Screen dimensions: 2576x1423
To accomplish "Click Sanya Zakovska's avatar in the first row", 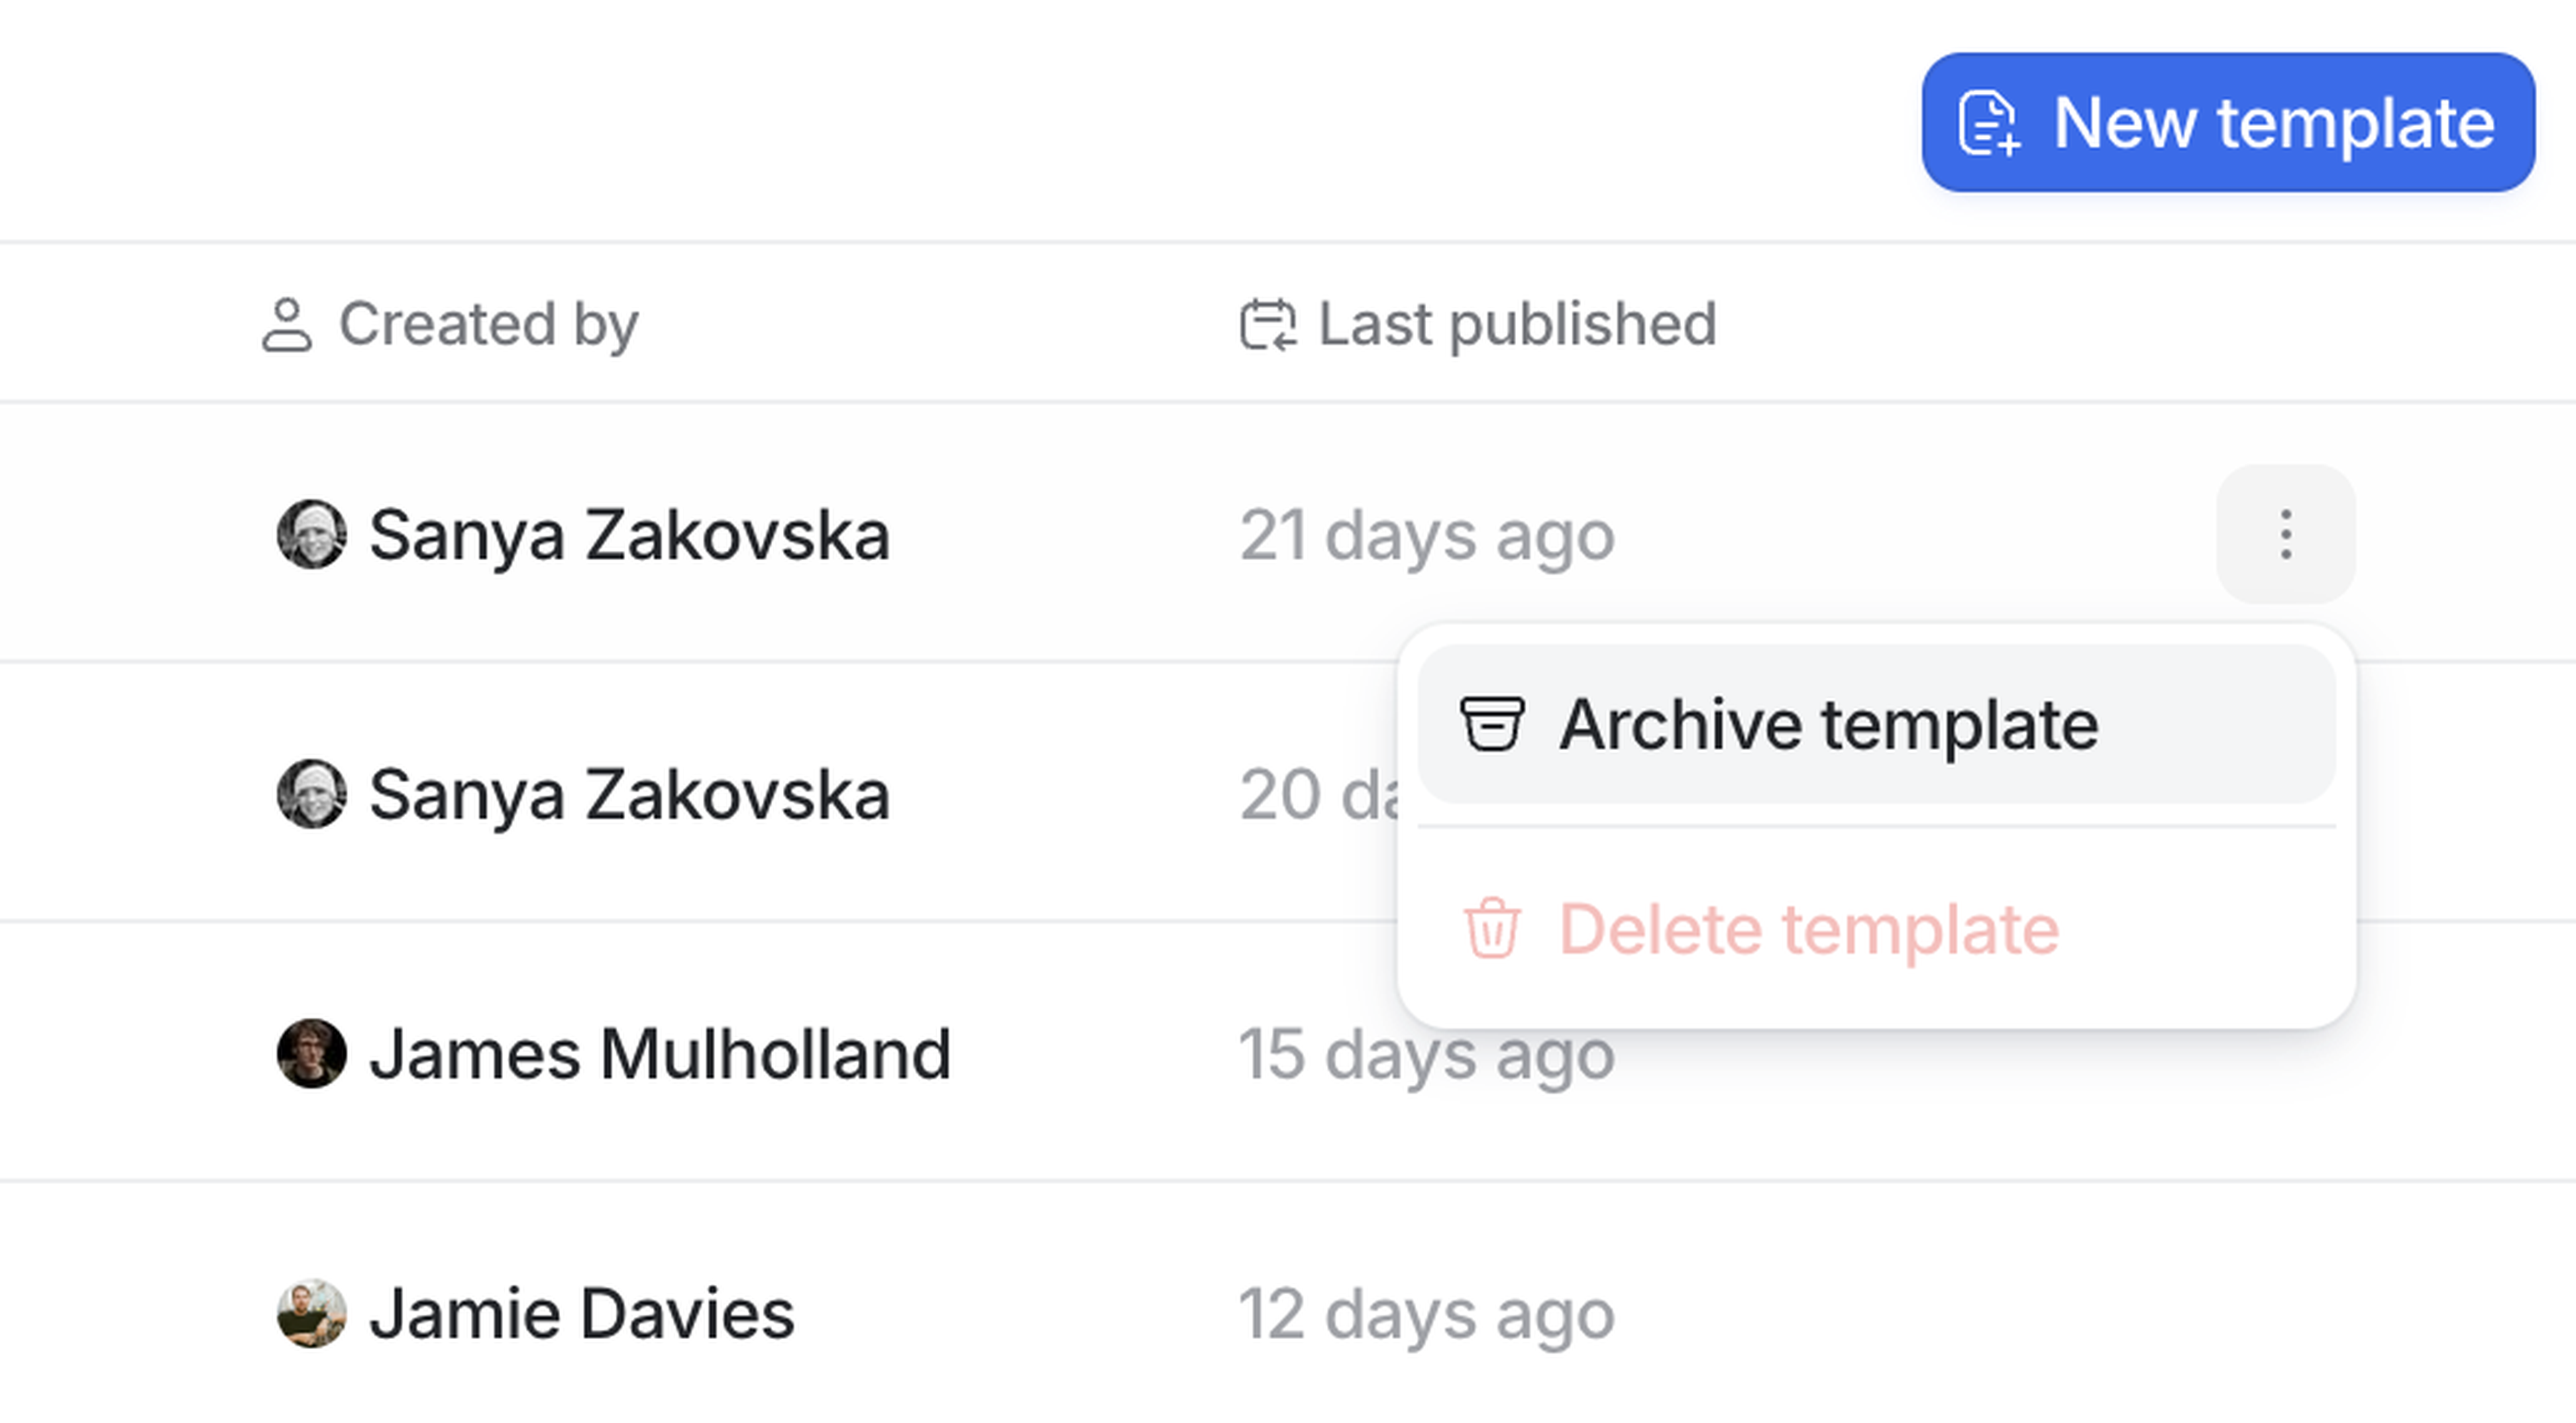I will [x=312, y=534].
